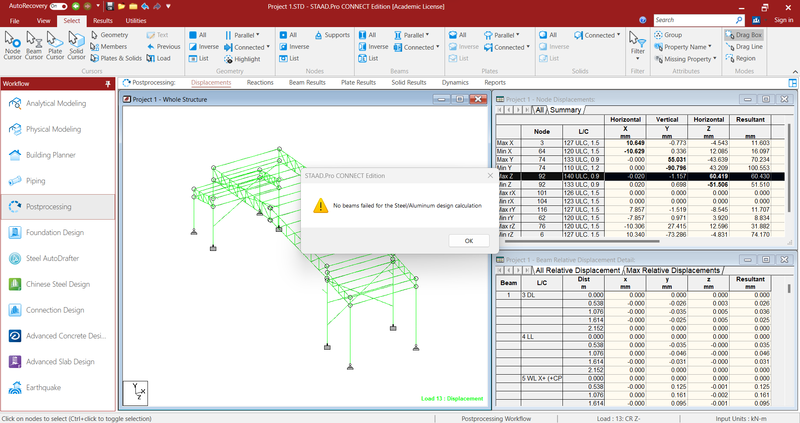
Task: Expand Property Name dropdown
Action: (x=683, y=46)
